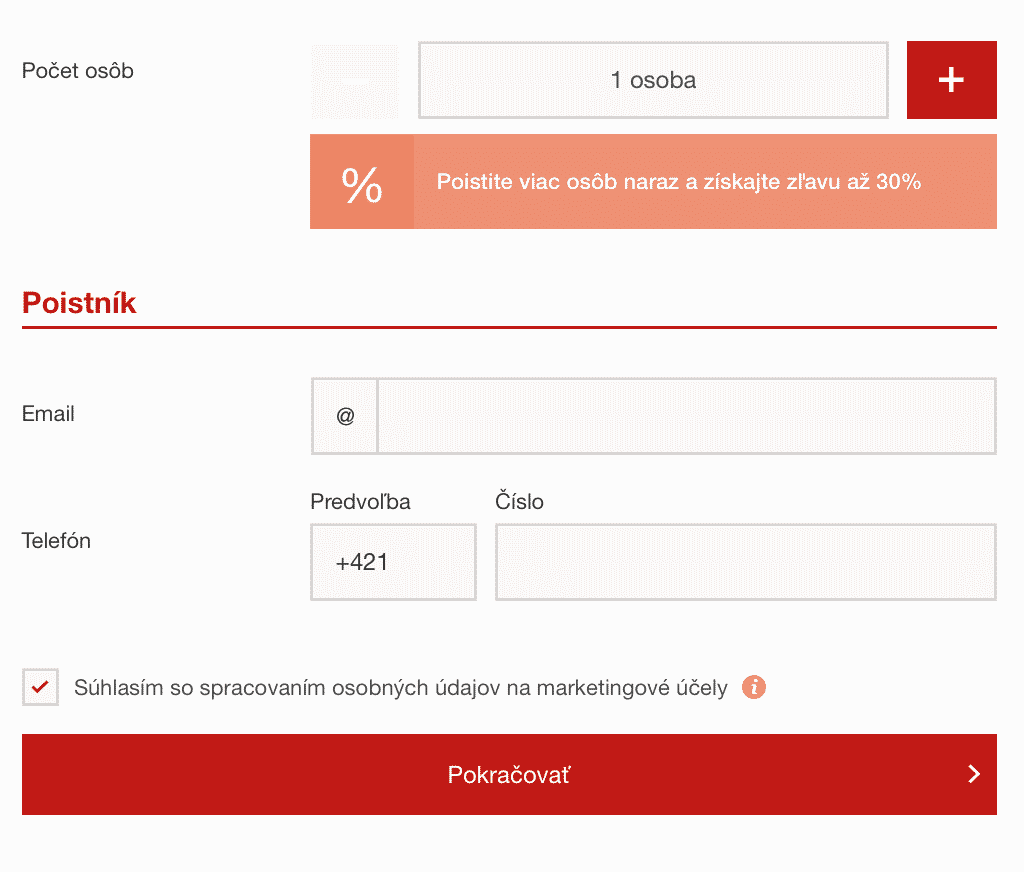This screenshot has height=872, width=1024.
Task: Click the Predvoľba label
Action: point(360,502)
